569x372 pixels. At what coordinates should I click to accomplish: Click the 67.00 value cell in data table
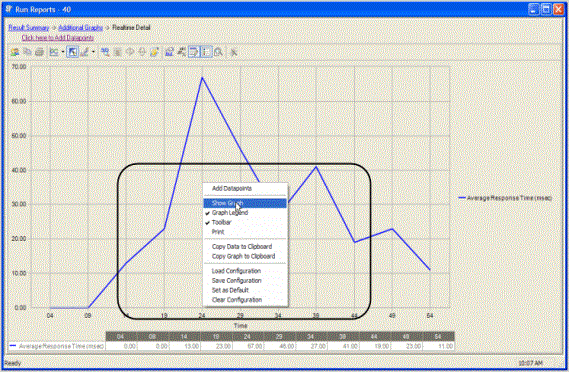[x=248, y=346]
